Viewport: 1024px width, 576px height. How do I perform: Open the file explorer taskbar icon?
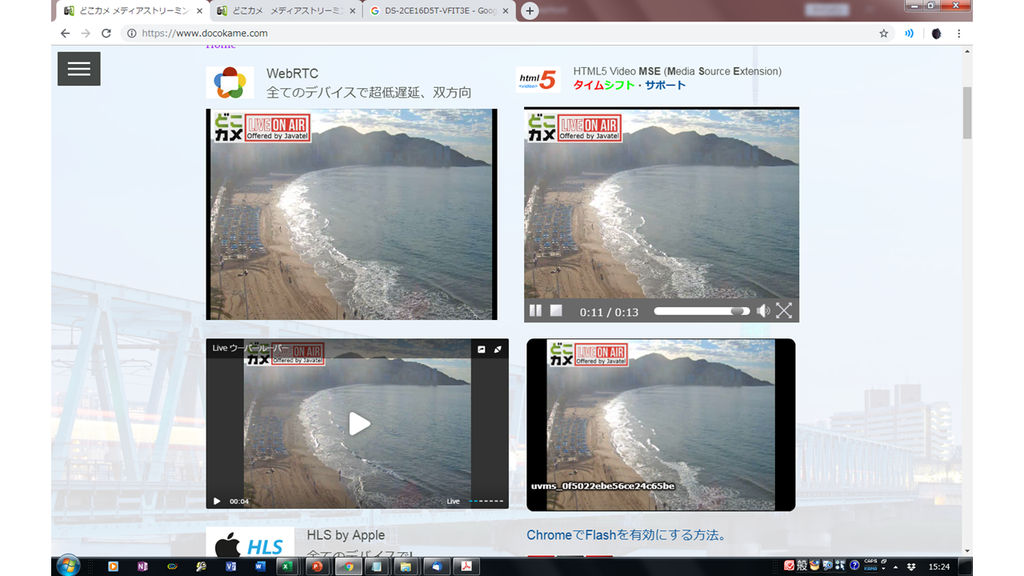tap(406, 566)
